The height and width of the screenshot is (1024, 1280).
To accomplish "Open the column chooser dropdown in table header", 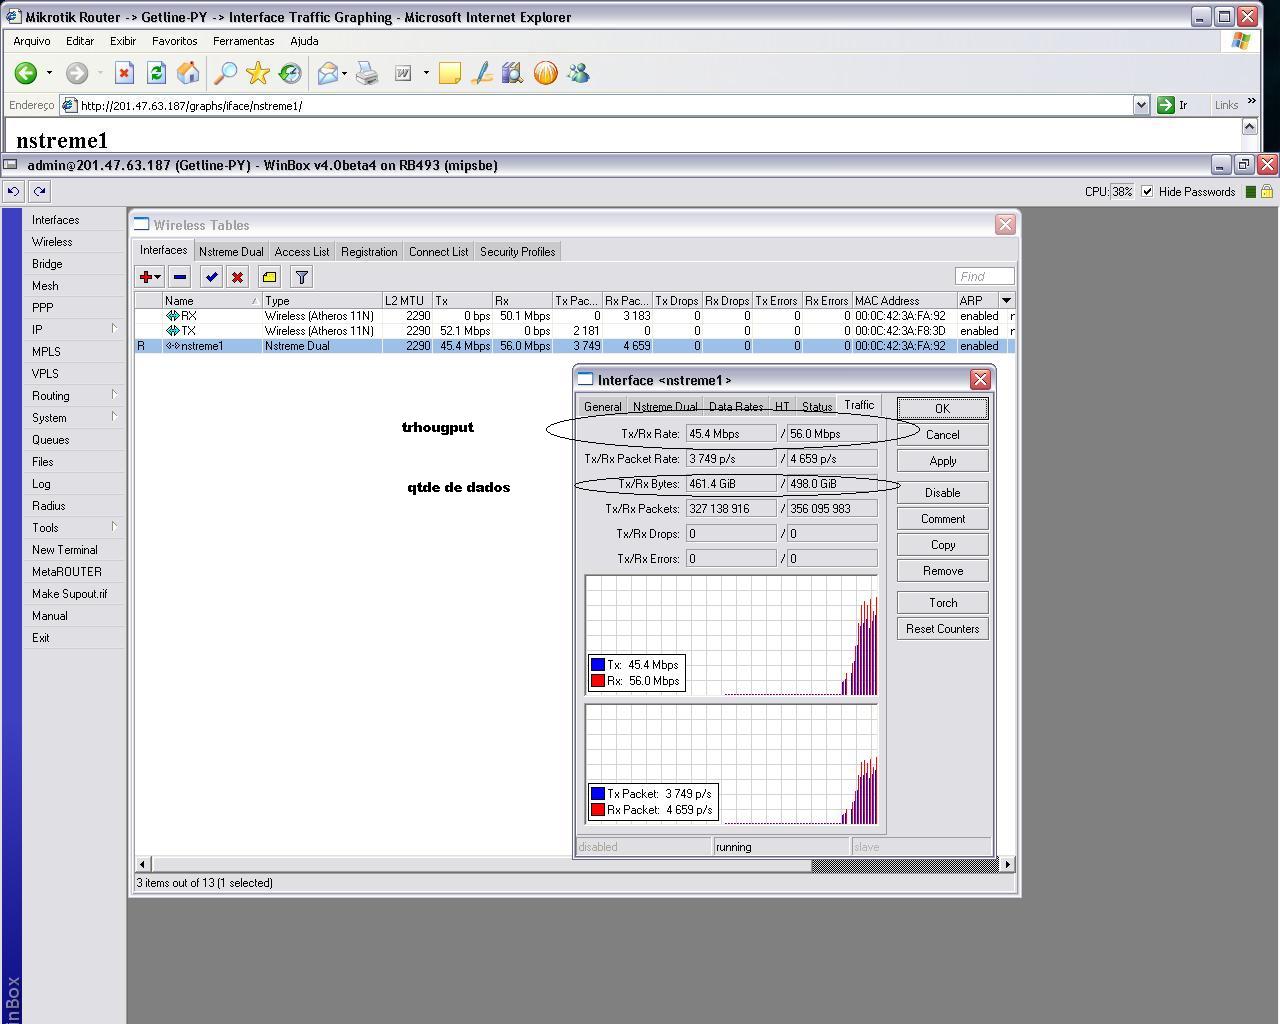I will tap(1006, 300).
